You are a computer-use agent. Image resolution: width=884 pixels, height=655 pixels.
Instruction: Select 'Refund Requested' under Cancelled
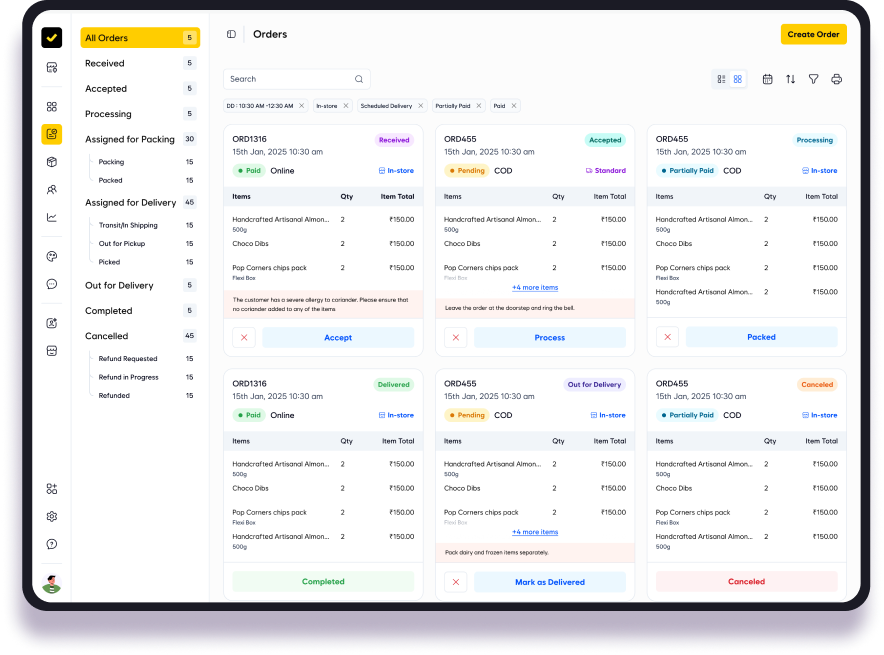point(128,359)
